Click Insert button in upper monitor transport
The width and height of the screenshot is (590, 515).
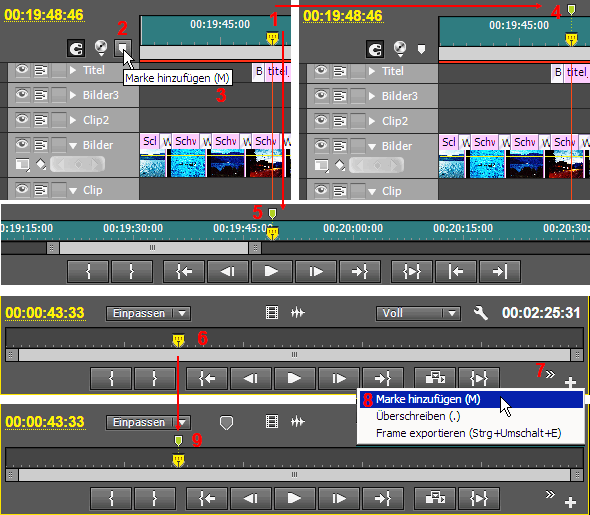435,378
